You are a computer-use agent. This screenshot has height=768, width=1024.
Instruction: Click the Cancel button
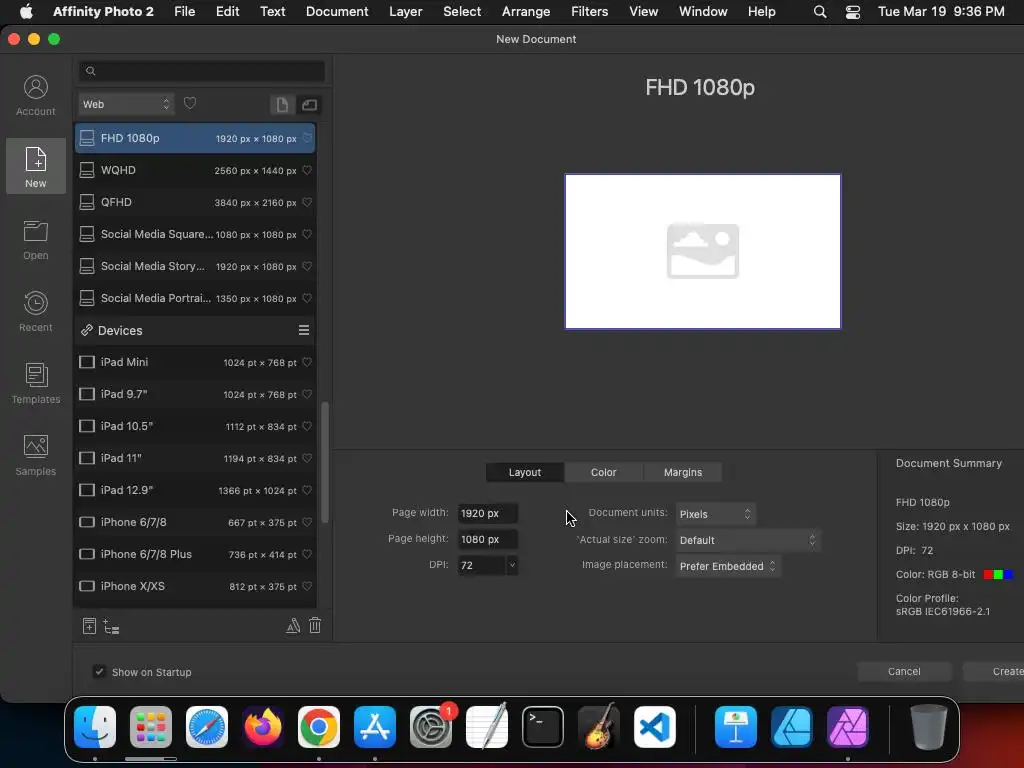click(904, 671)
